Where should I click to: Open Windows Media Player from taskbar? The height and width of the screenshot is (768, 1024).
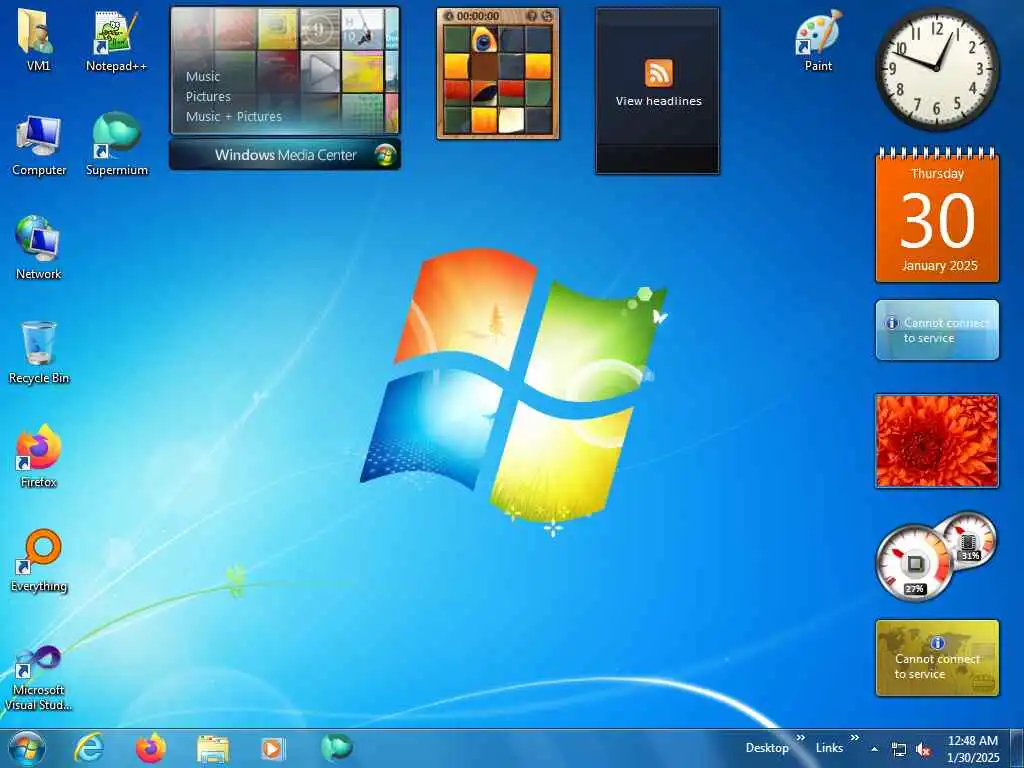click(272, 749)
